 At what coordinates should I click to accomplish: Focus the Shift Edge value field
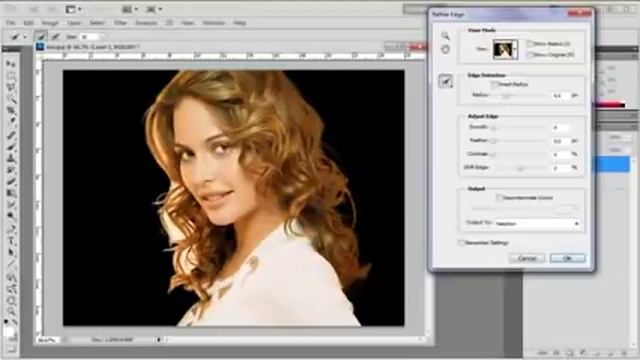point(561,168)
